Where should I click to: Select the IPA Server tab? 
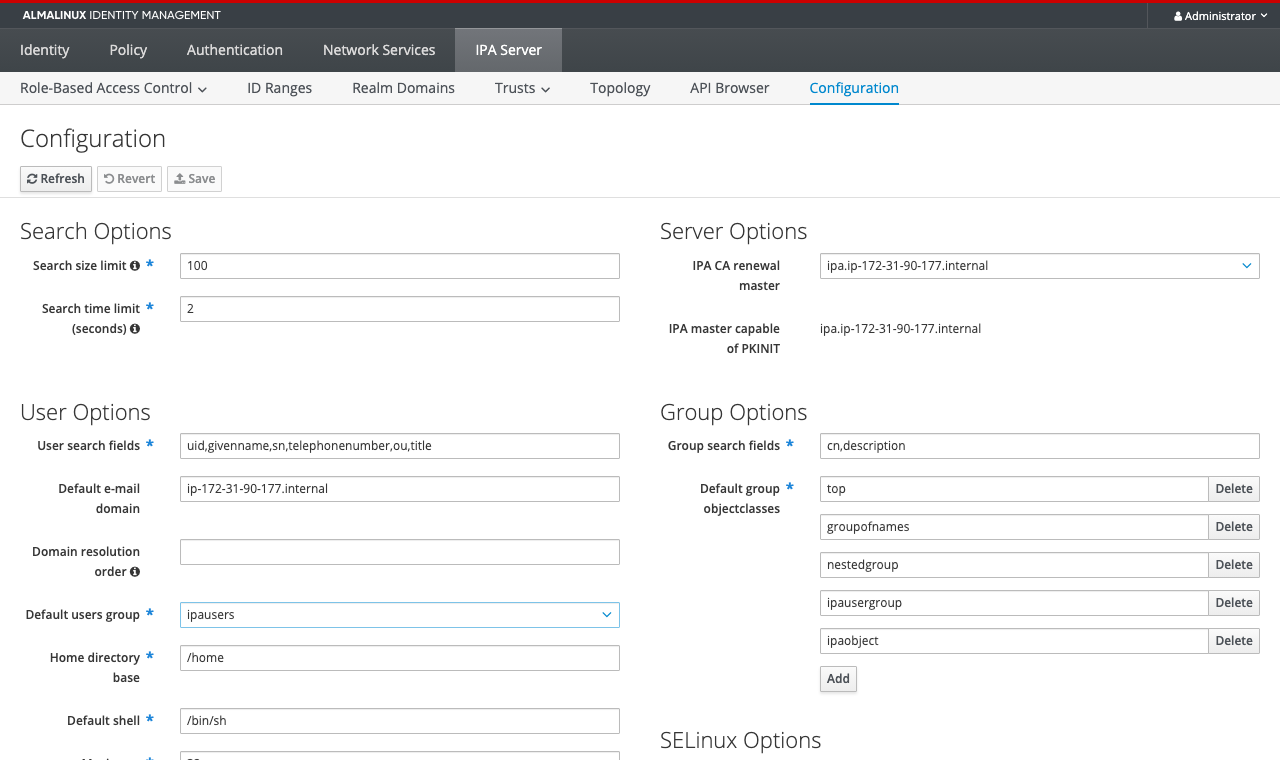coord(508,50)
